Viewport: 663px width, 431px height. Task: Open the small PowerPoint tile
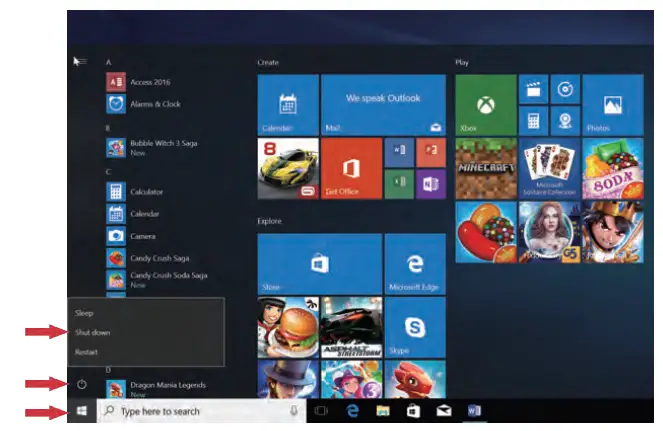(431, 152)
